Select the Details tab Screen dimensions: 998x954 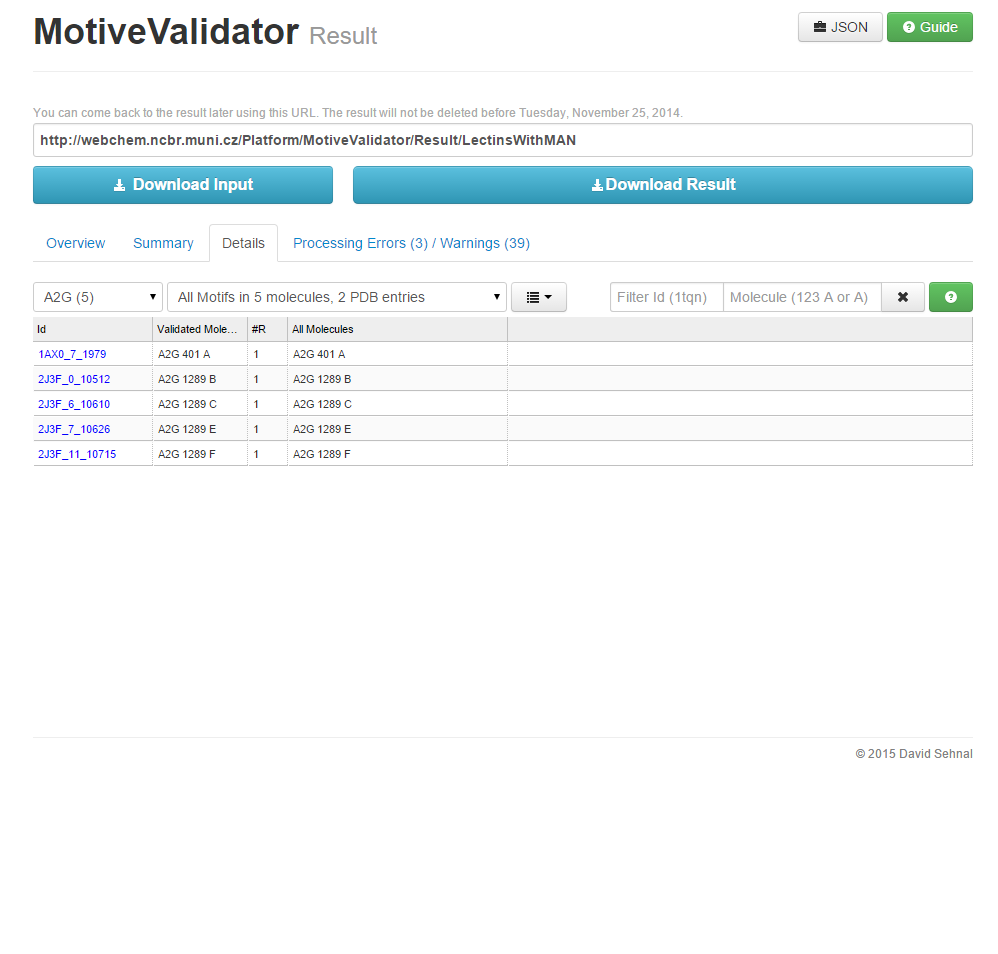click(x=243, y=243)
